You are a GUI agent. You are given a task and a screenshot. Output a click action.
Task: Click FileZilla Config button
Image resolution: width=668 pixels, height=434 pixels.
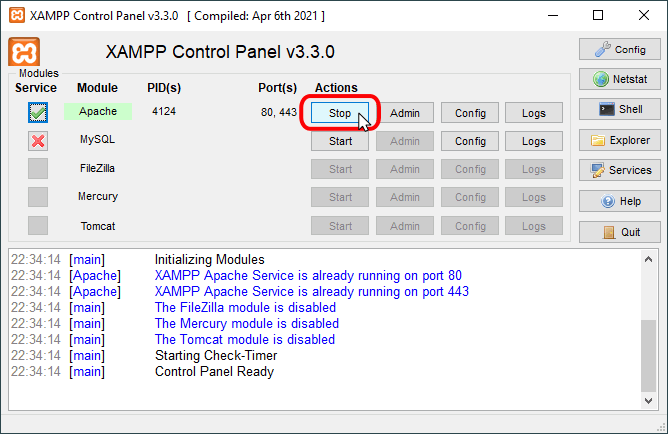tap(470, 169)
